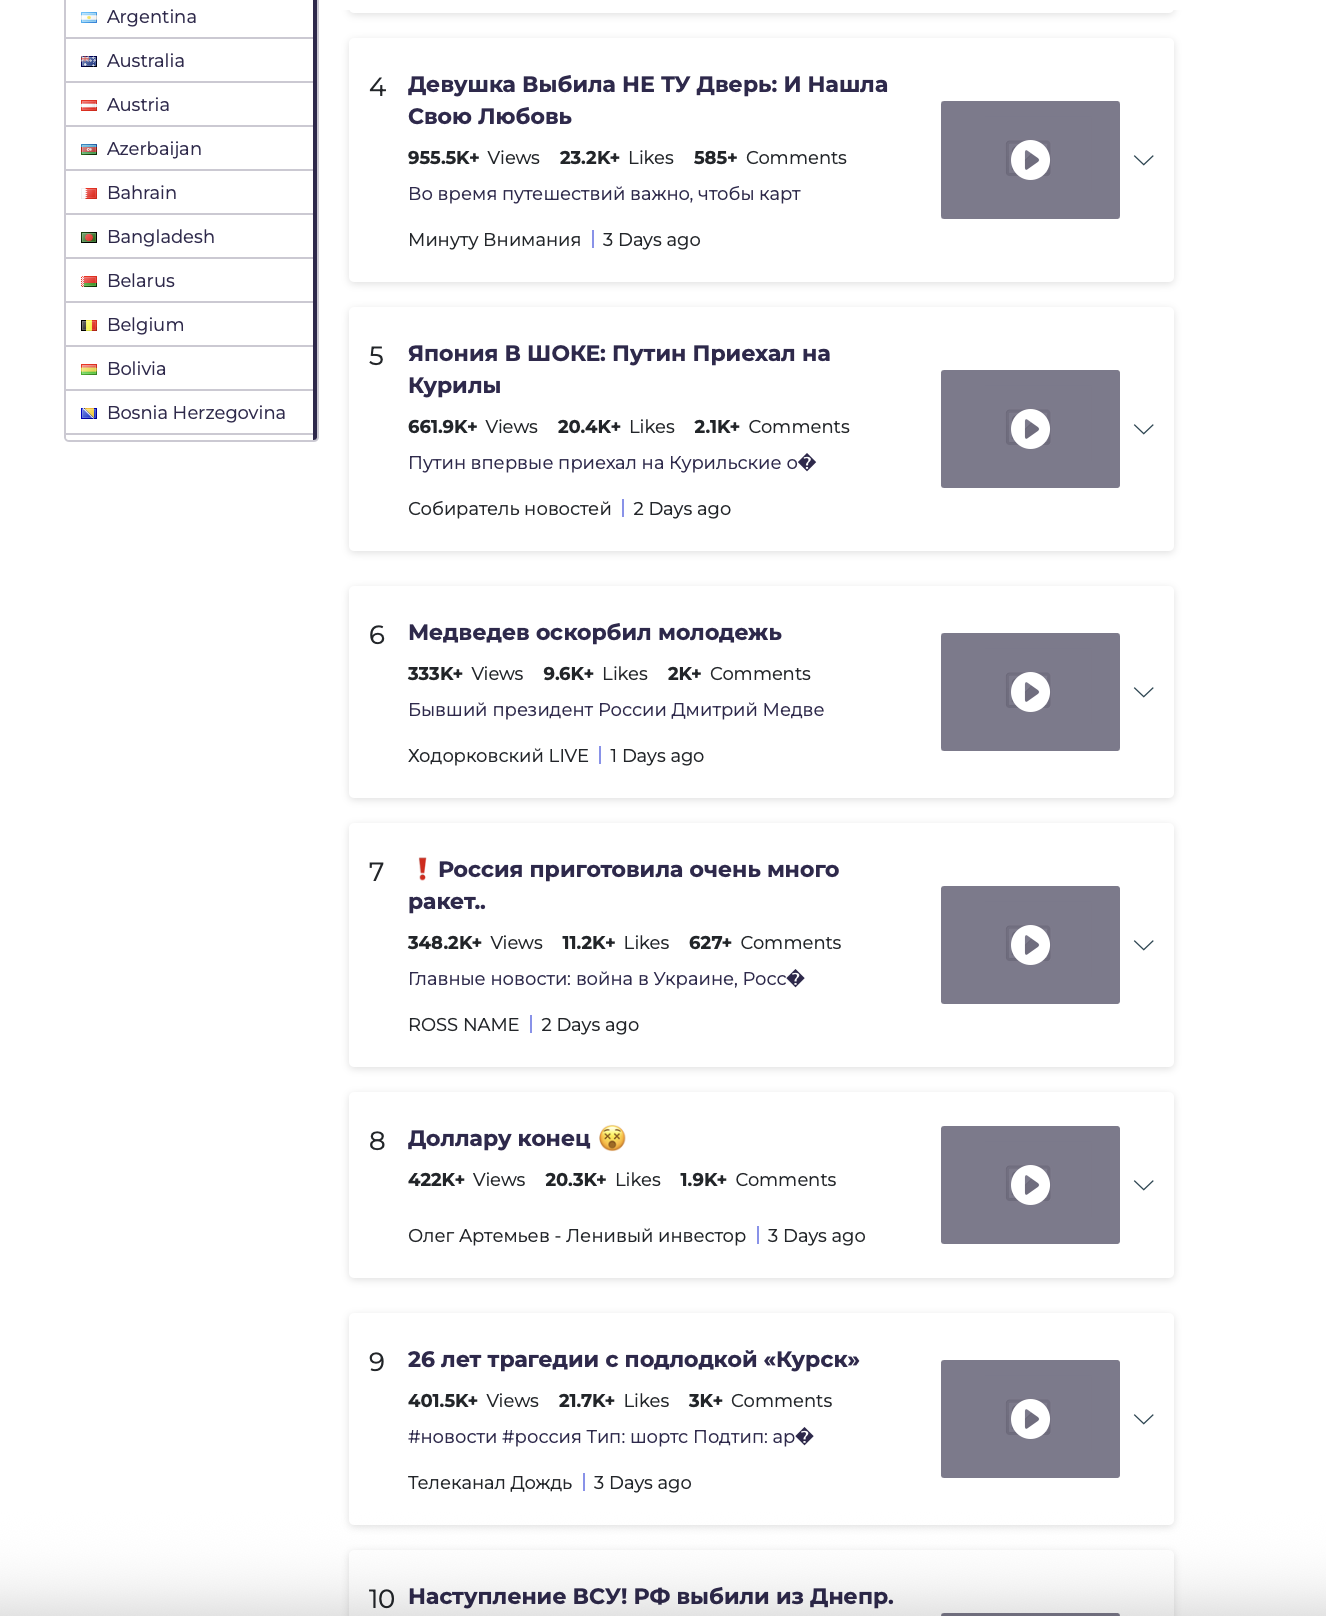Open title Япония В ШОКЕ: Путин Приехал
Viewport: 1326px width, 1616px height.
click(619, 369)
